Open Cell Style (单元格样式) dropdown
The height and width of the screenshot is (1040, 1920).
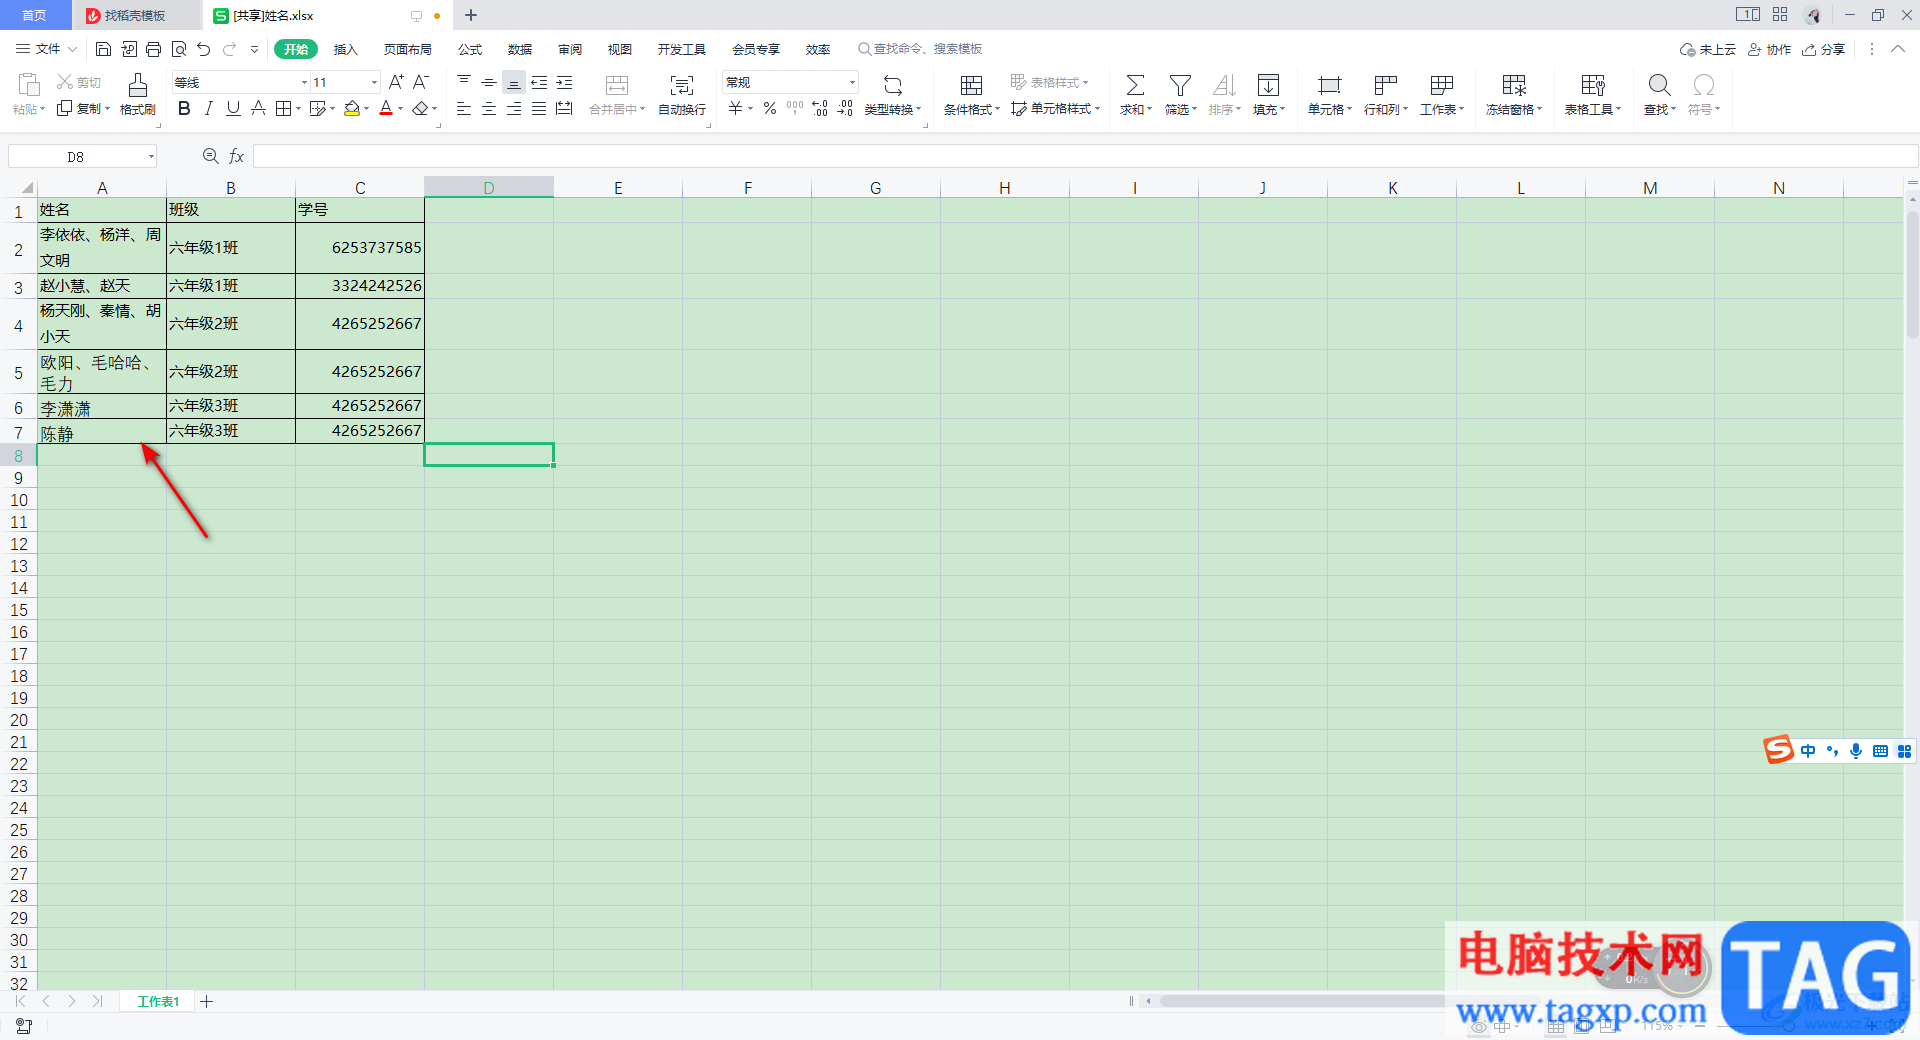[x=1056, y=108]
